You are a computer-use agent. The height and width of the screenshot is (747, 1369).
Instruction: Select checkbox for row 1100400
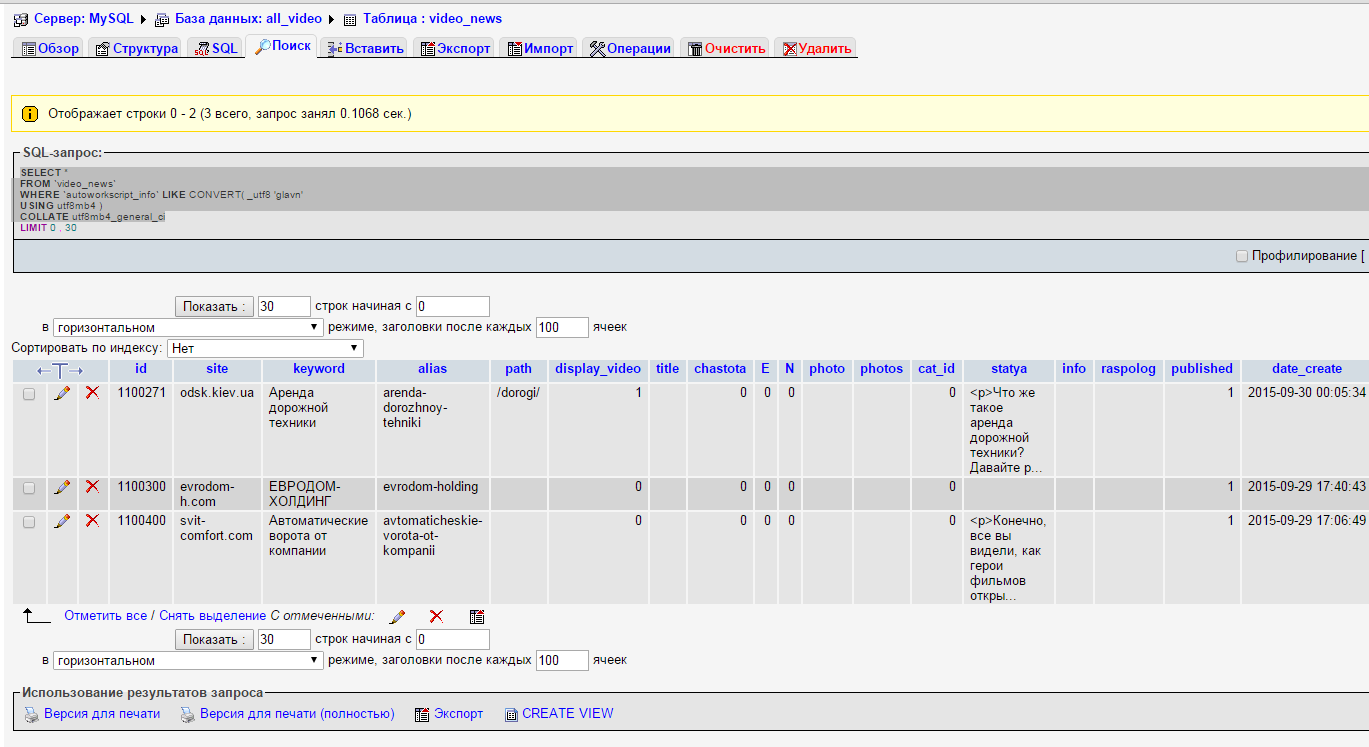pyautogui.click(x=29, y=522)
